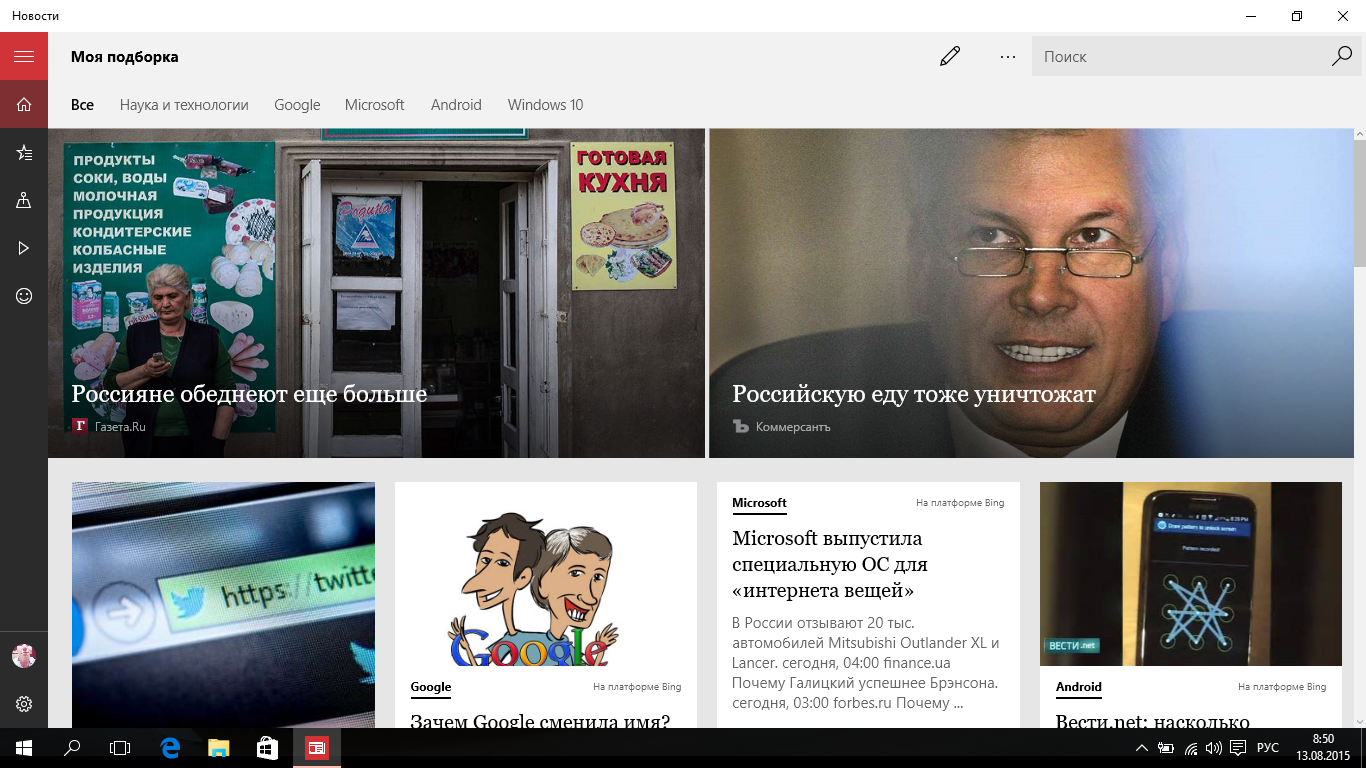The image size is (1366, 768).
Task: Select the Все tab
Action: pyautogui.click(x=82, y=104)
